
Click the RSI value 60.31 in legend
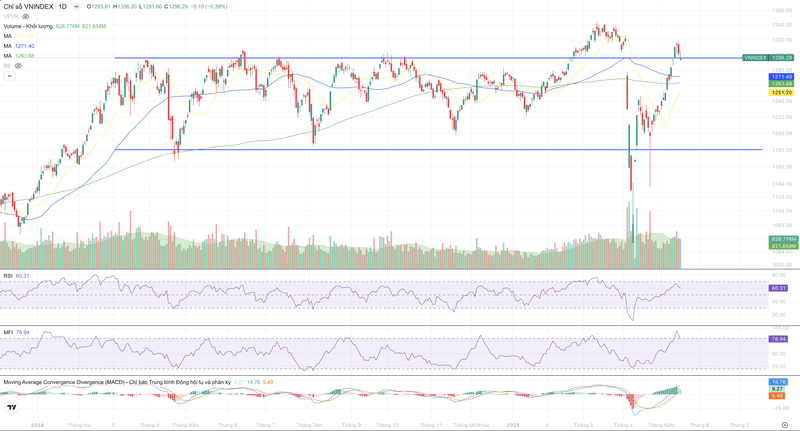(22, 276)
